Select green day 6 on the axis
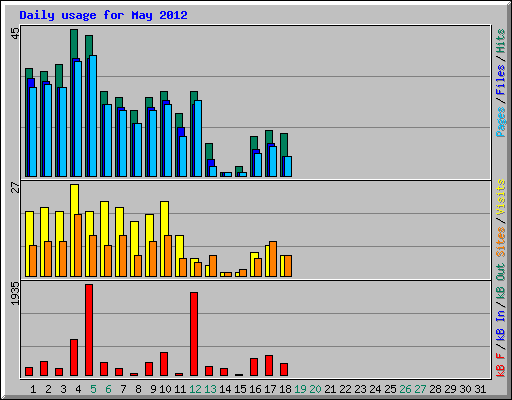The image size is (512, 400). click(108, 389)
